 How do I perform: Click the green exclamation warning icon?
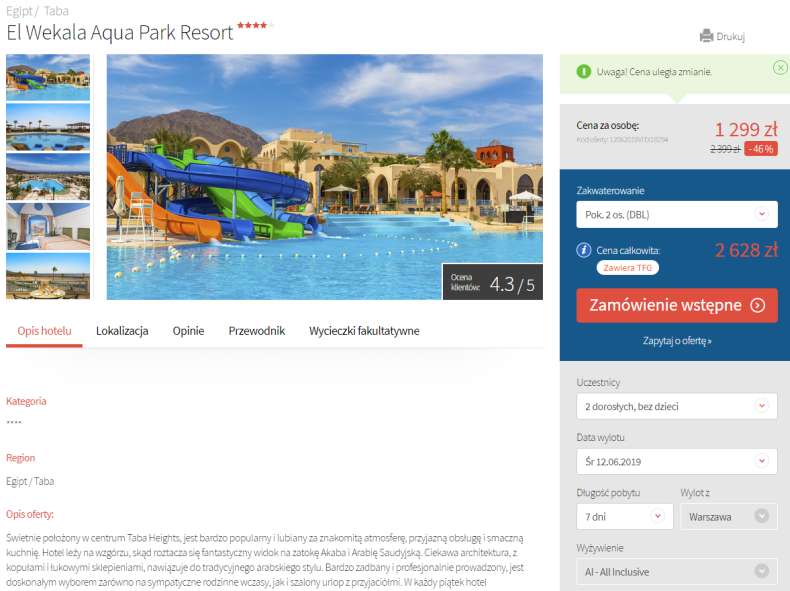coord(583,72)
